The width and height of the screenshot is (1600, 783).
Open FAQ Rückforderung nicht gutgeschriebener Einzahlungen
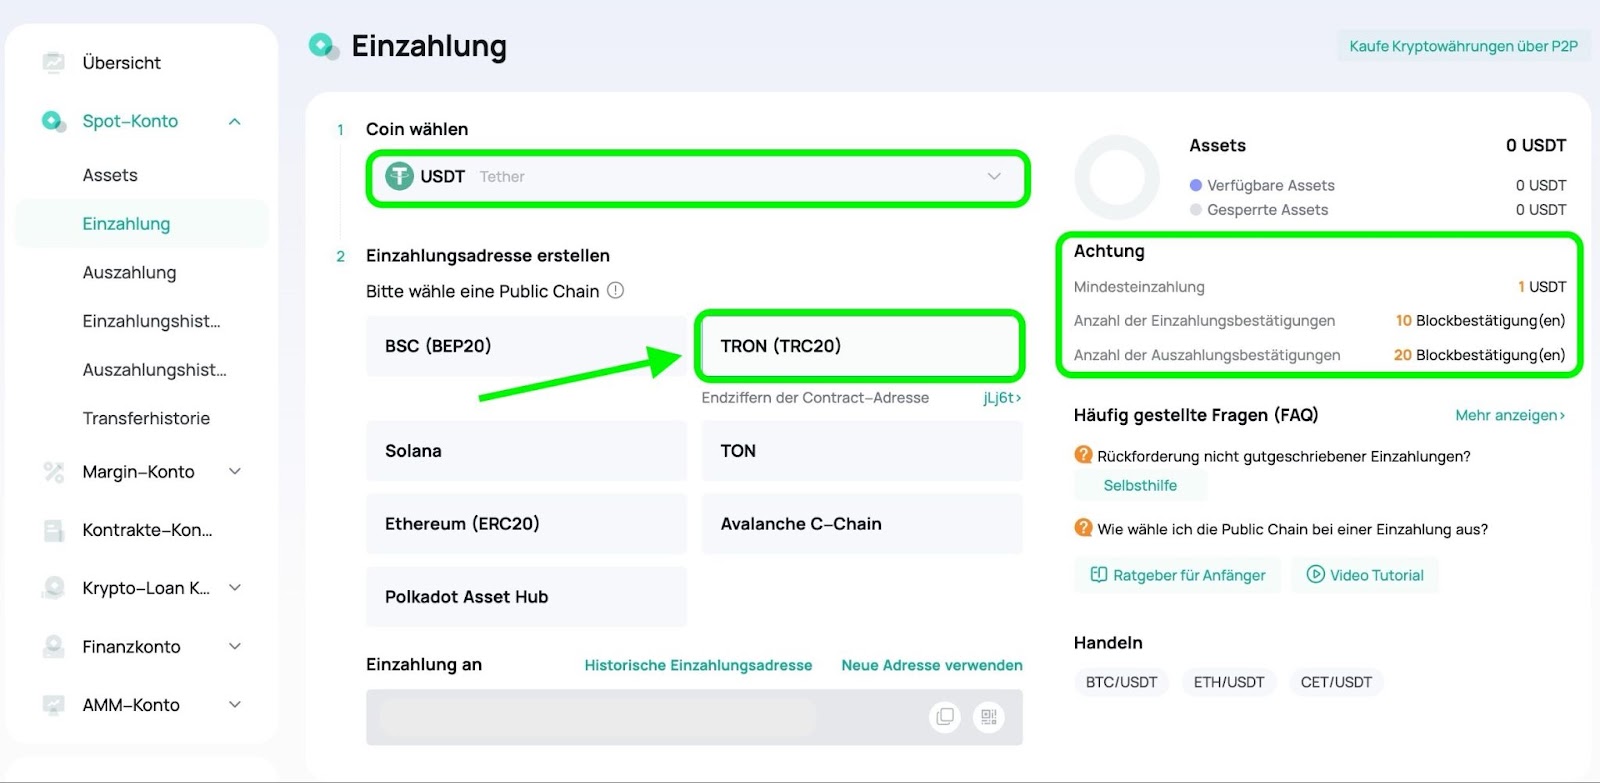pos(1284,456)
